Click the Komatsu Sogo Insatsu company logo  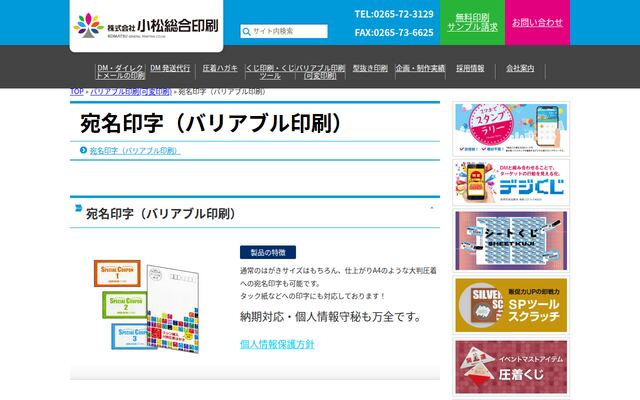[146, 26]
